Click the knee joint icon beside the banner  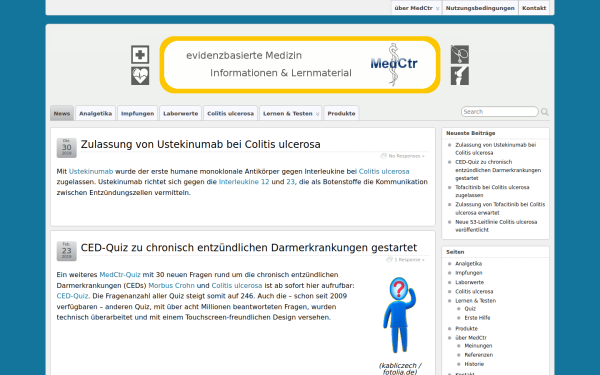[460, 76]
